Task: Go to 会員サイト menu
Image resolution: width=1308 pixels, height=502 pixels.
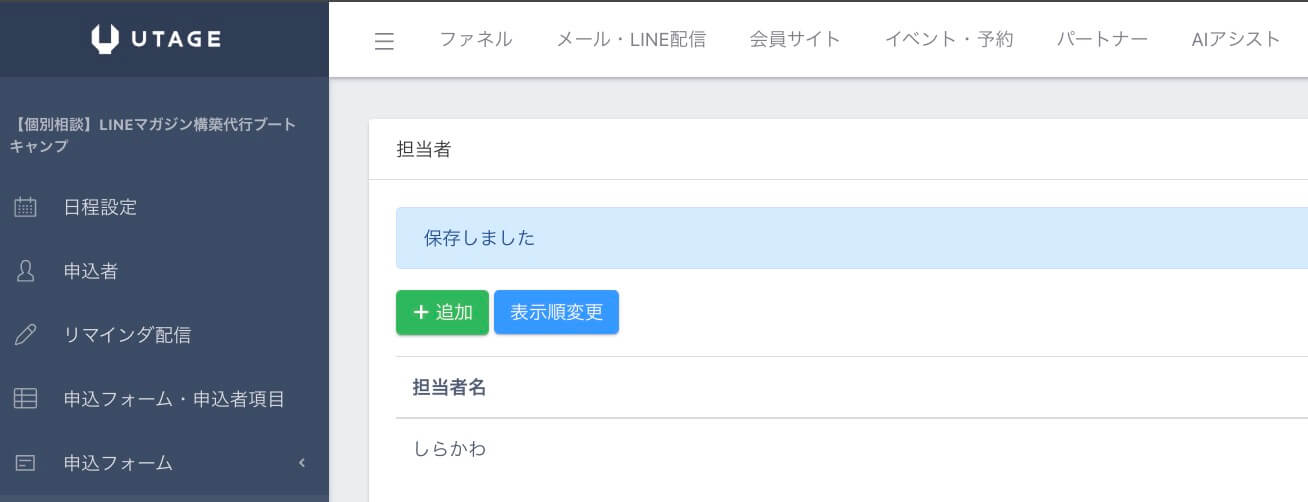Action: click(795, 39)
